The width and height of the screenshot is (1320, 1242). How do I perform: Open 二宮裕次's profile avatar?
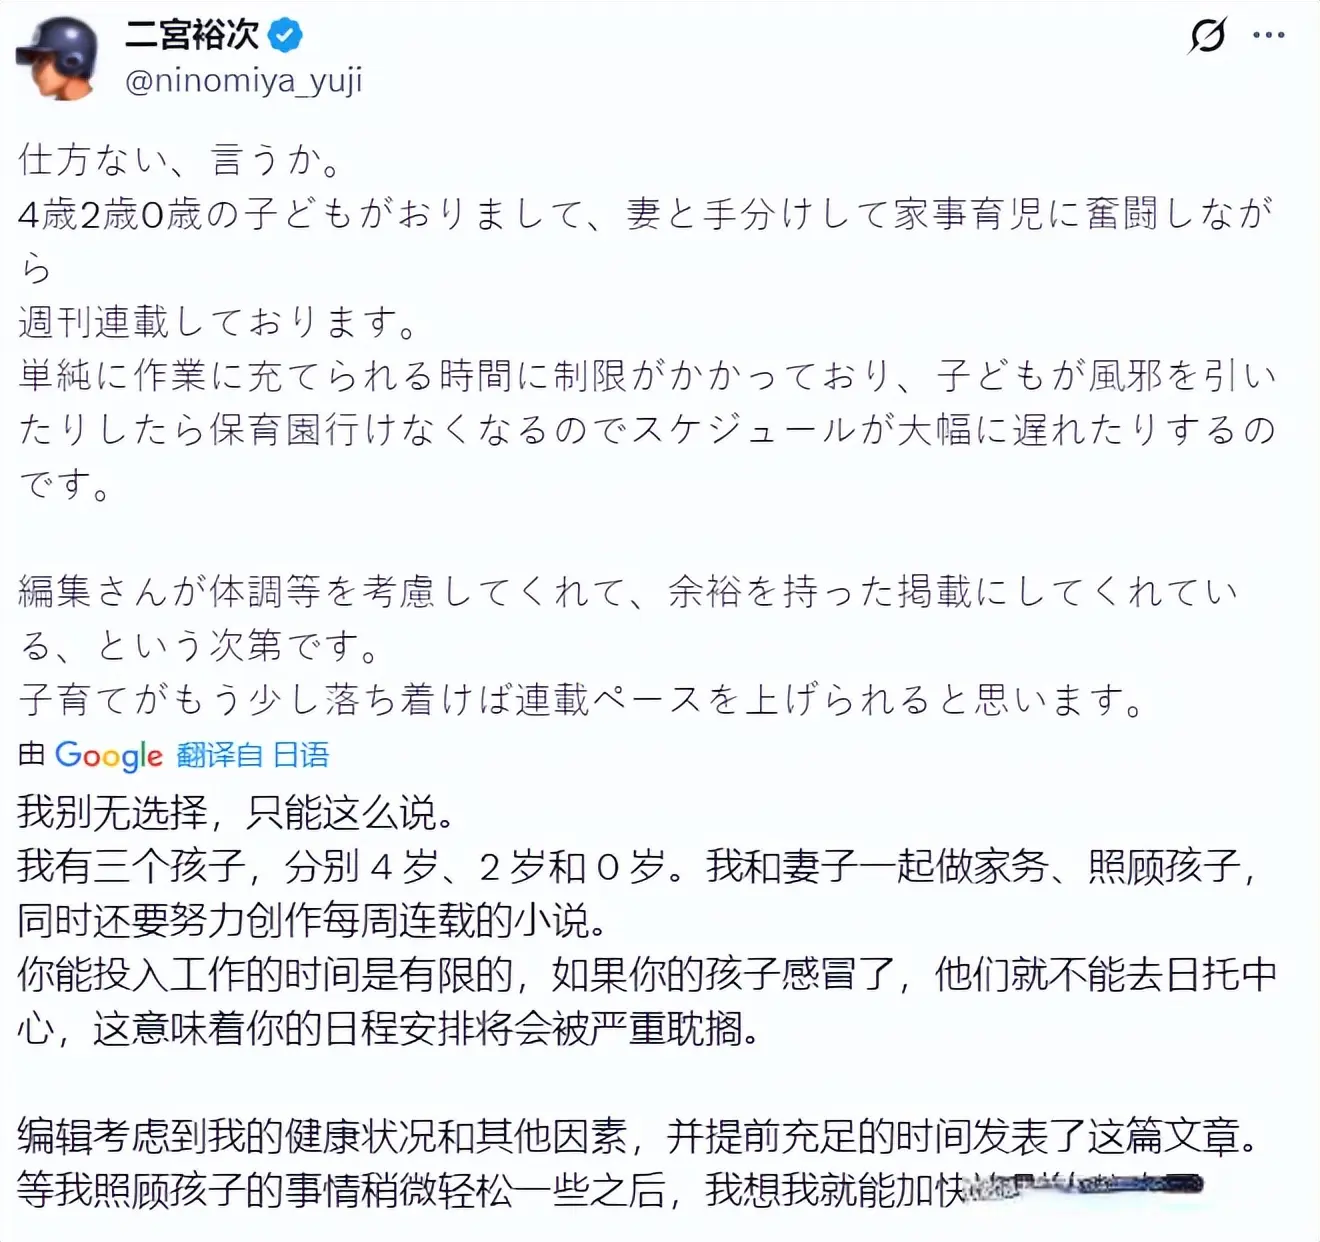tap(59, 58)
